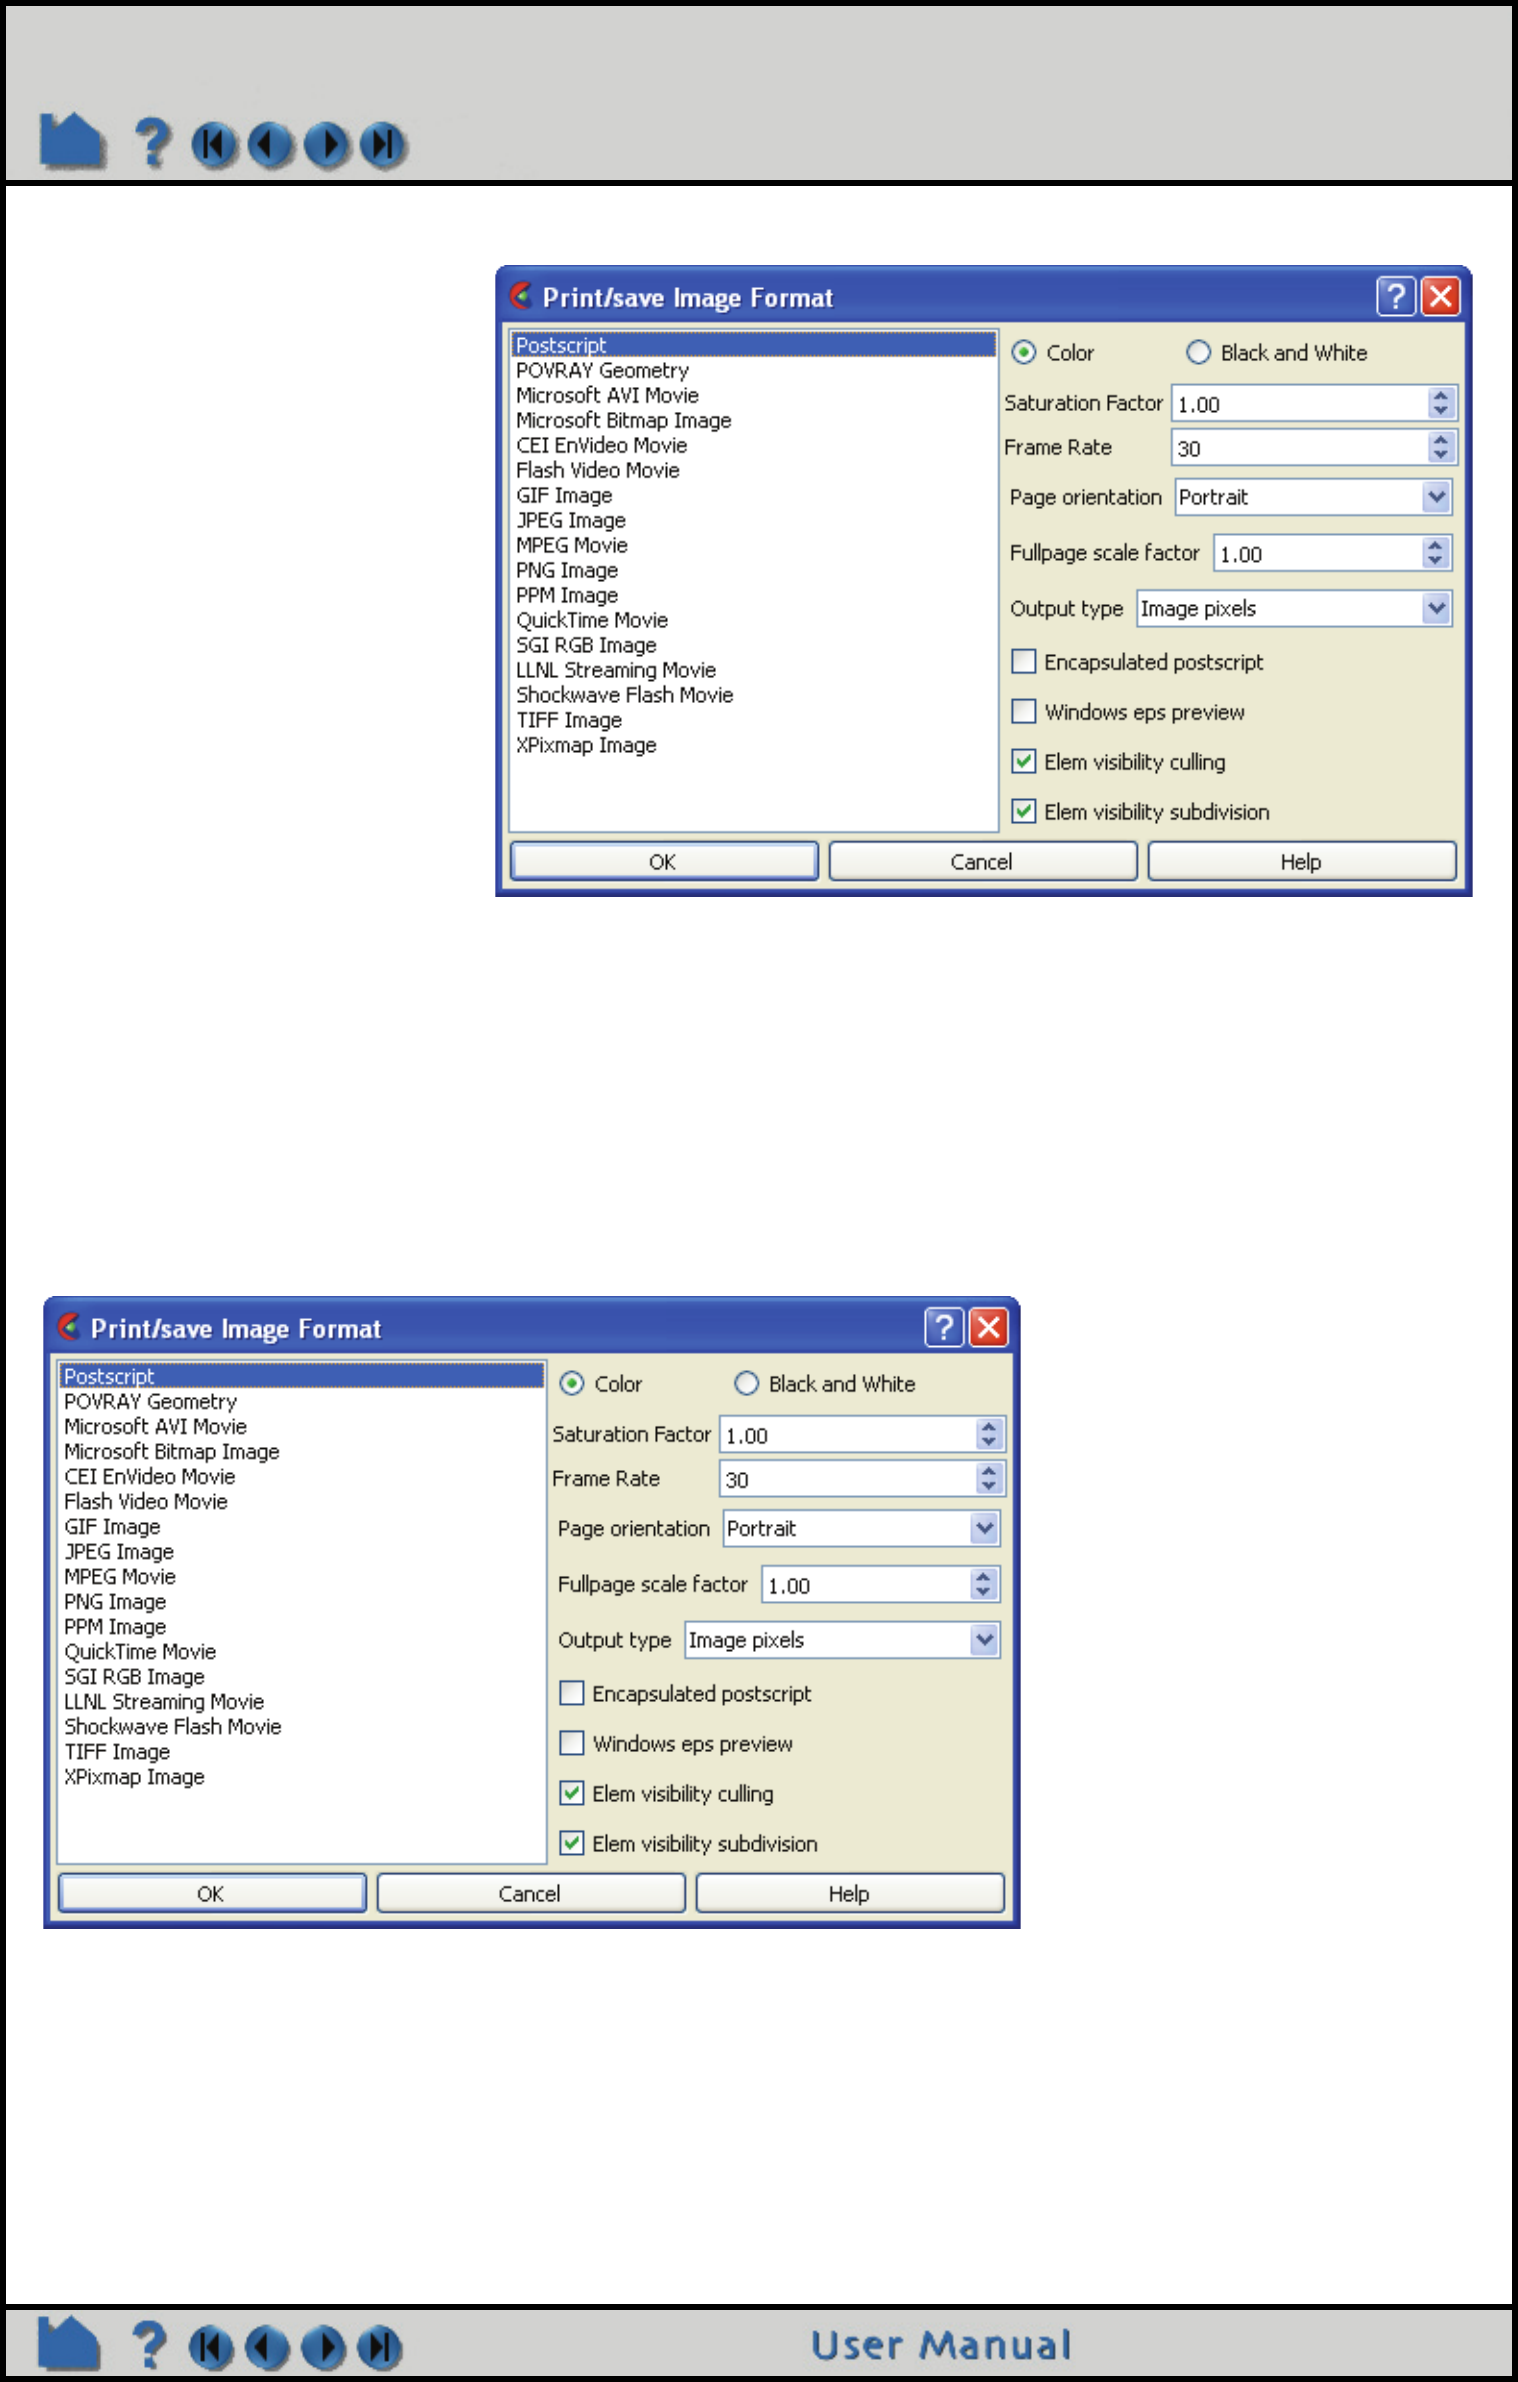Select Microsoft AVI Movie in upper dialog list

[607, 395]
